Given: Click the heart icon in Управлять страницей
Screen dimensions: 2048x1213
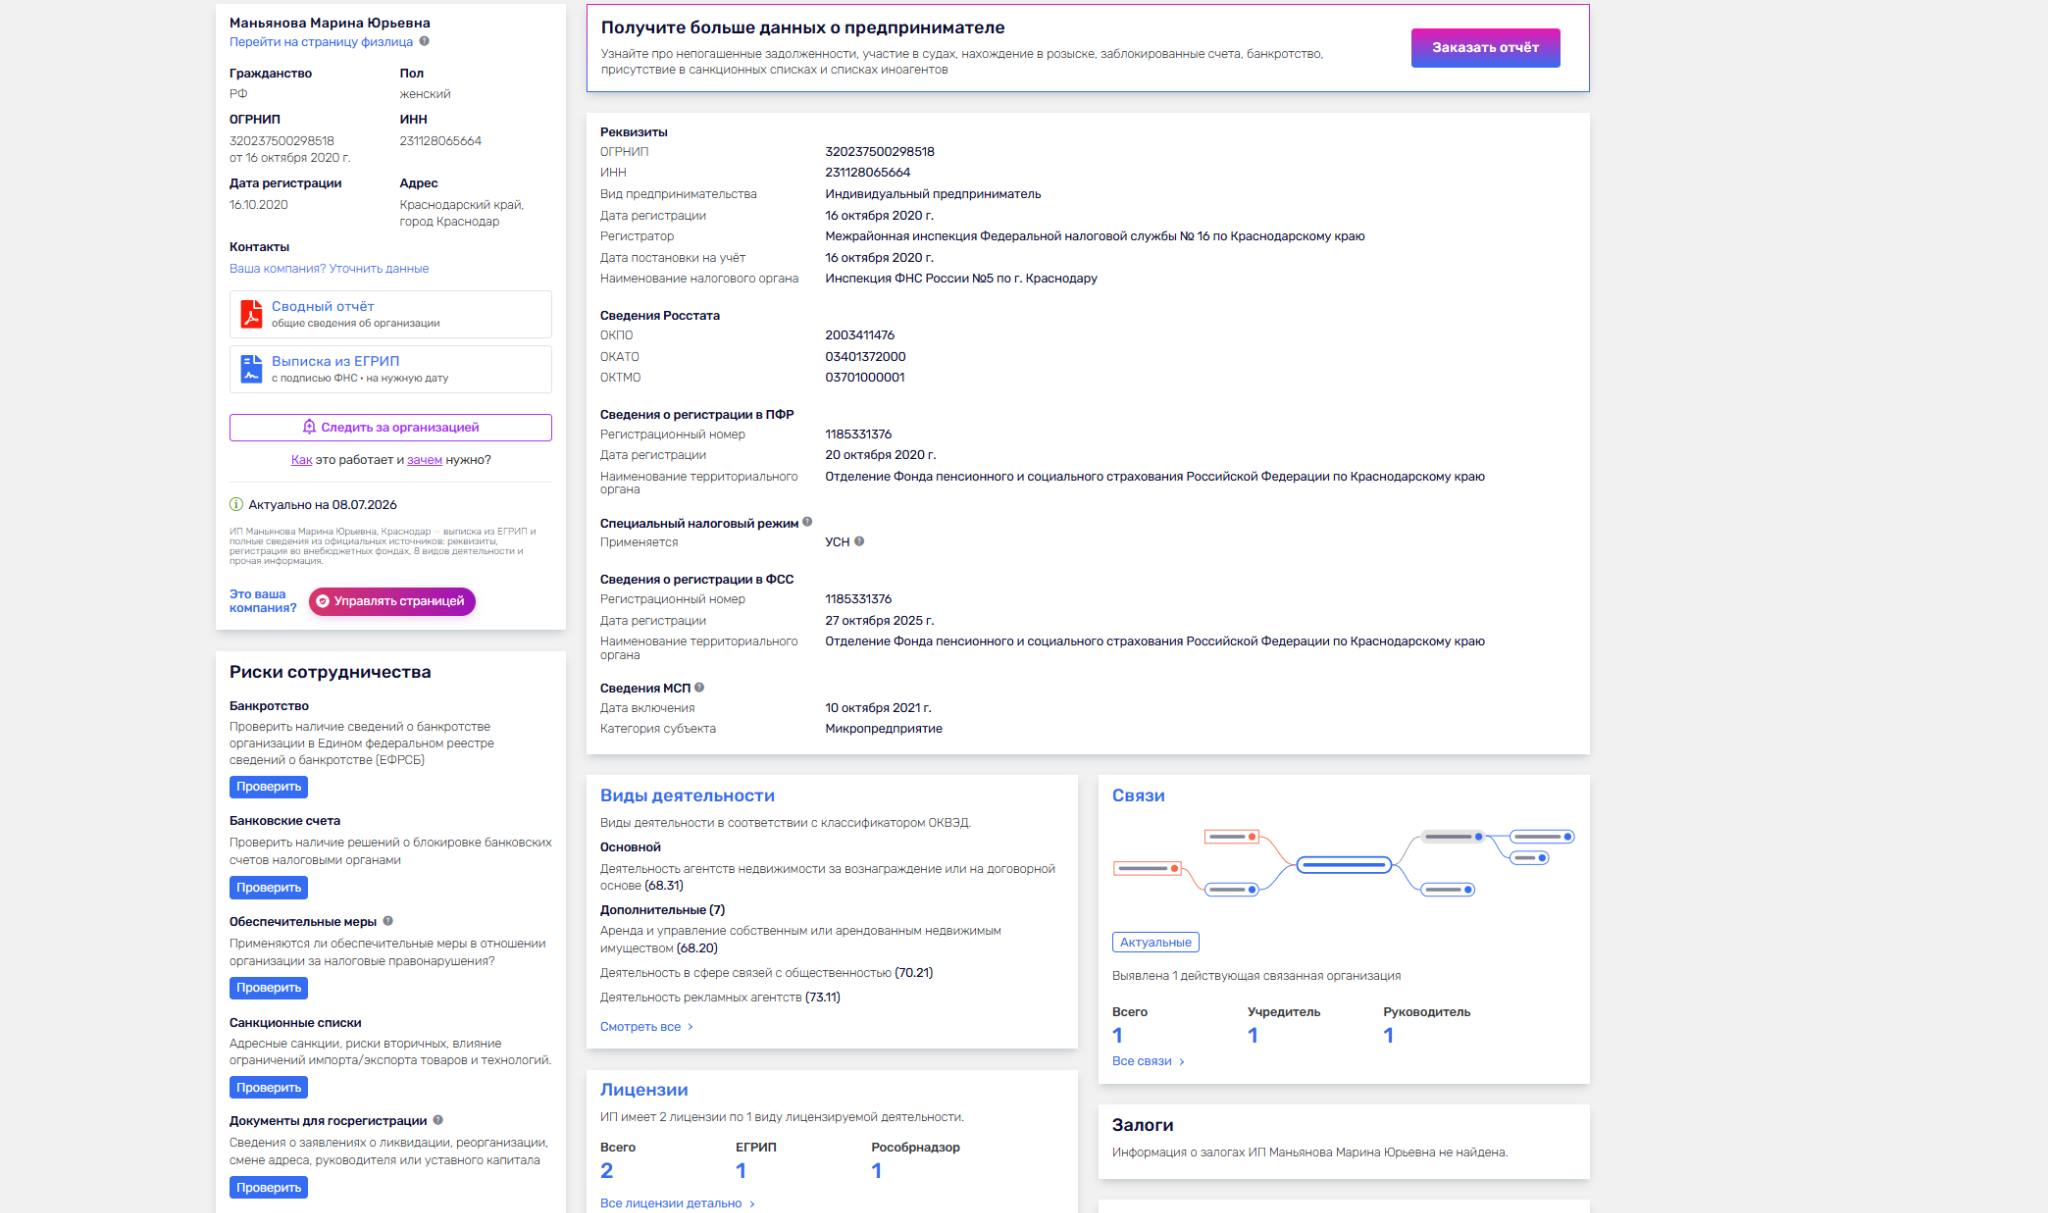Looking at the screenshot, I should pyautogui.click(x=322, y=601).
